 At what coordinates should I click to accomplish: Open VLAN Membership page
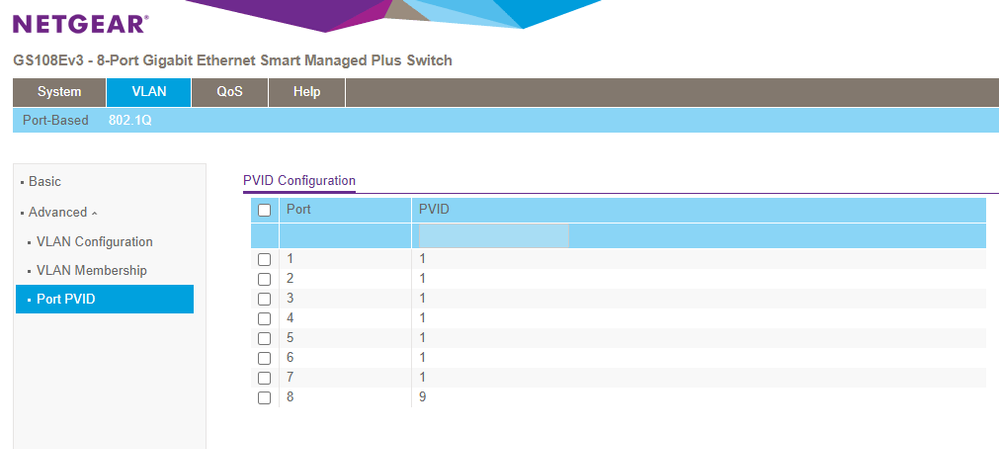point(92,271)
